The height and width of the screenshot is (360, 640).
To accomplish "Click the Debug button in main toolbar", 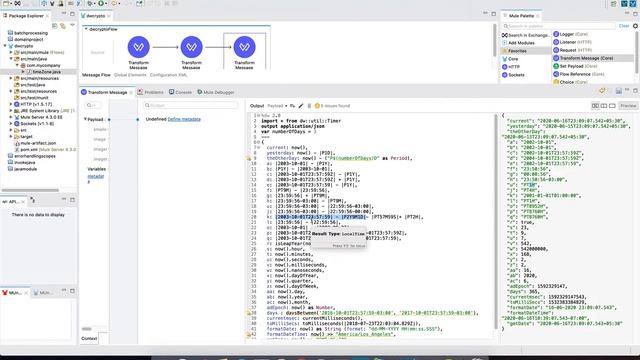I will (x=90, y=3).
